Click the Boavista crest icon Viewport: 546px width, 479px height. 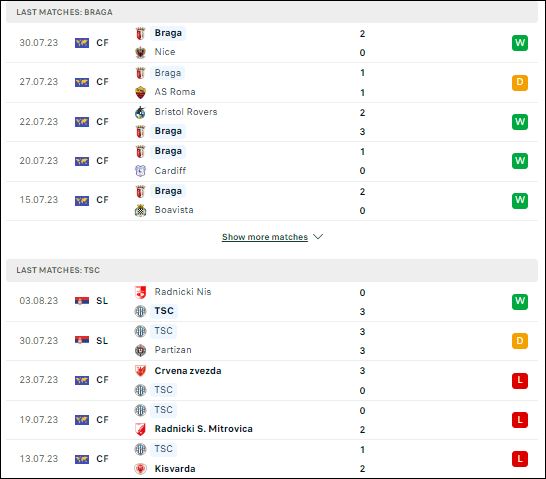point(140,210)
